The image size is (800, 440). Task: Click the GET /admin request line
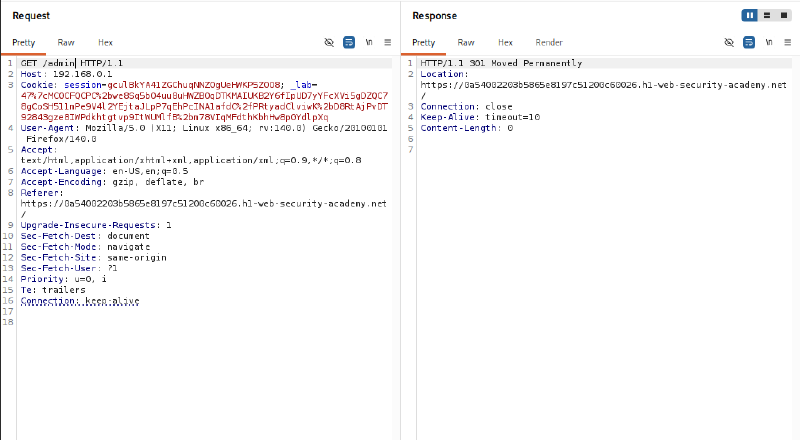coord(71,63)
